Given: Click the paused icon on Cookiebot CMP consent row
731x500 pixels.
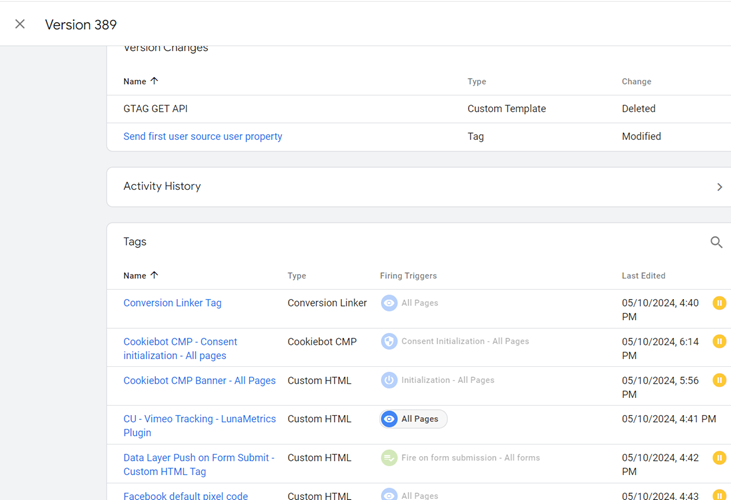Looking at the screenshot, I should coord(719,342).
